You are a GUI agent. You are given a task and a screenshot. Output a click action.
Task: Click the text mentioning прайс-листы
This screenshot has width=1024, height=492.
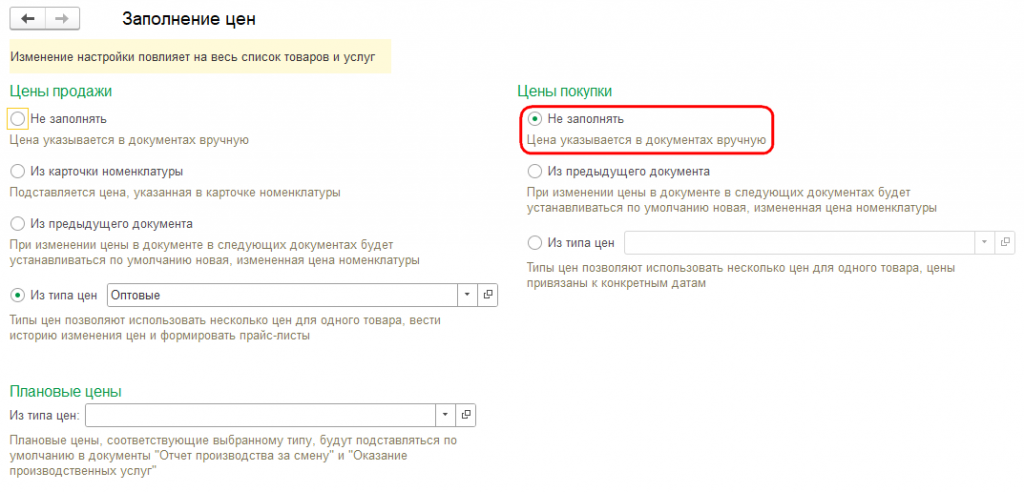coord(225,329)
